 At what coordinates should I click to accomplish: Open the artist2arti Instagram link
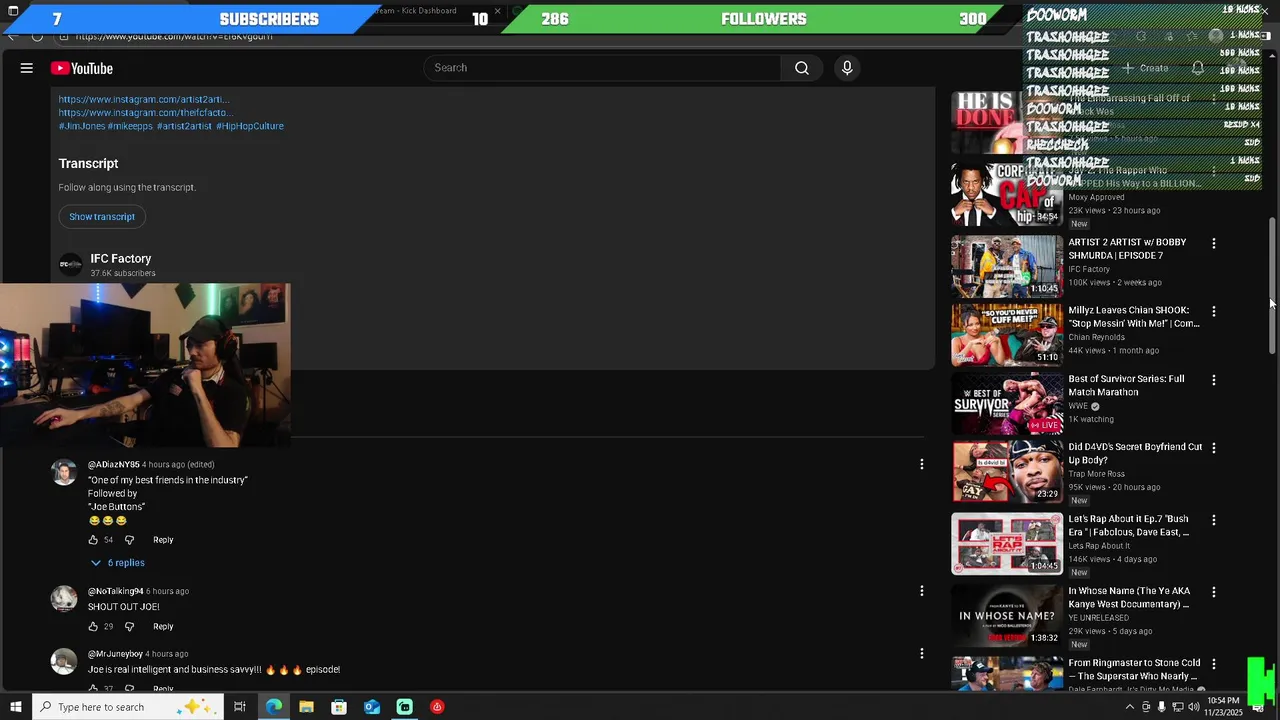coord(144,99)
